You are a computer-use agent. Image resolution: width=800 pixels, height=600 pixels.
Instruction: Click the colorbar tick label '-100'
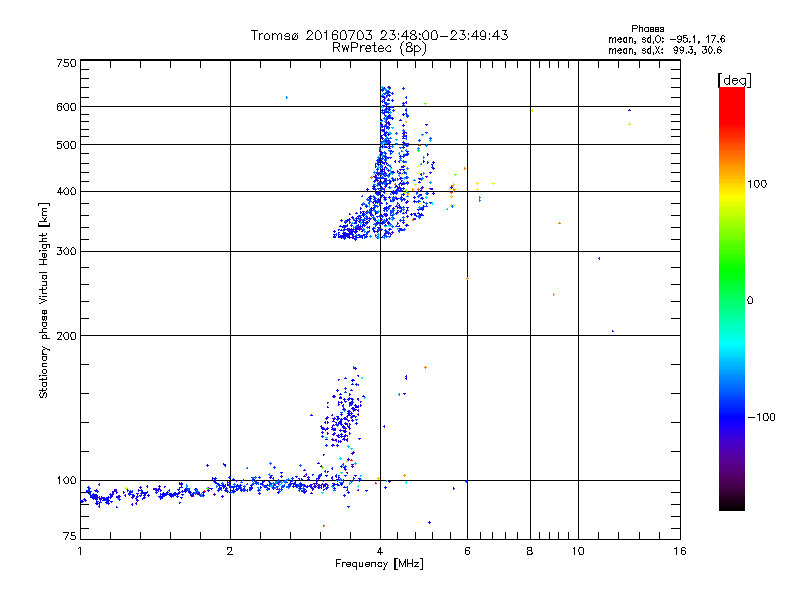tap(761, 417)
